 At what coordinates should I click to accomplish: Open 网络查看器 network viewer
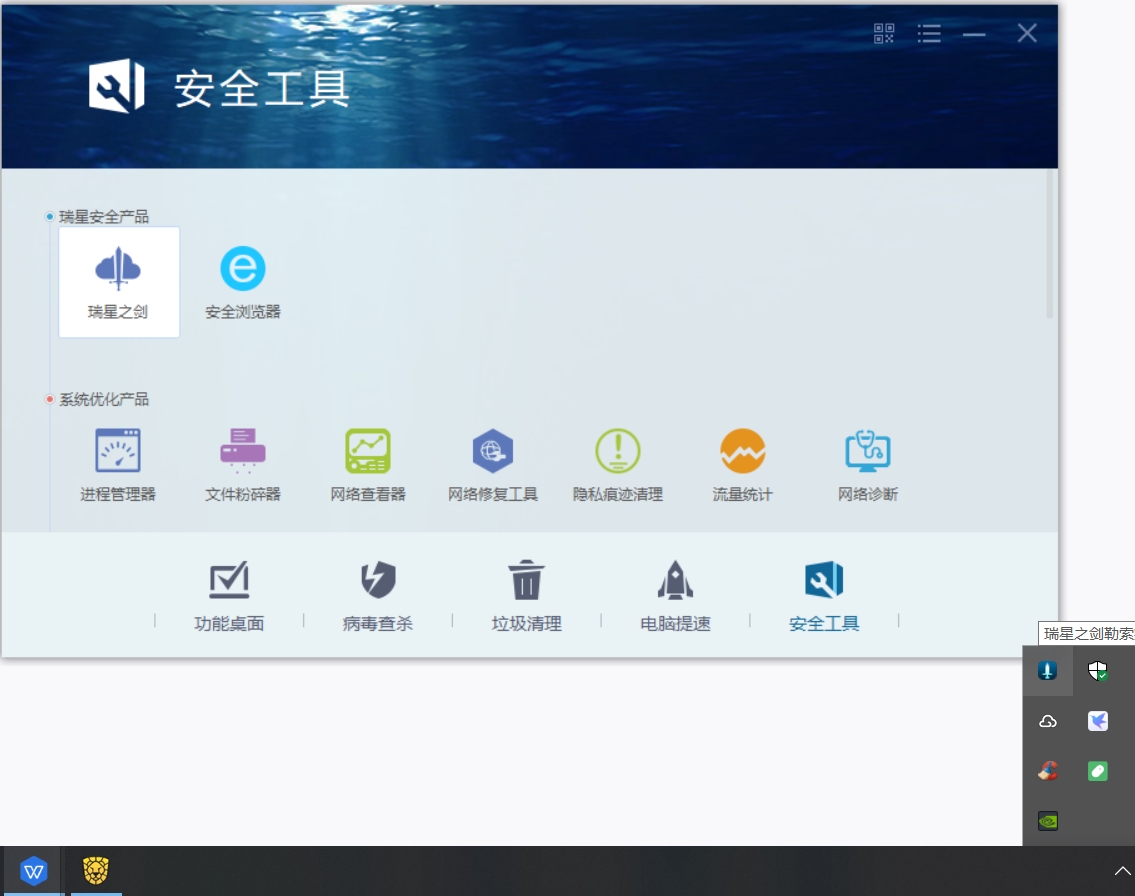(x=368, y=465)
